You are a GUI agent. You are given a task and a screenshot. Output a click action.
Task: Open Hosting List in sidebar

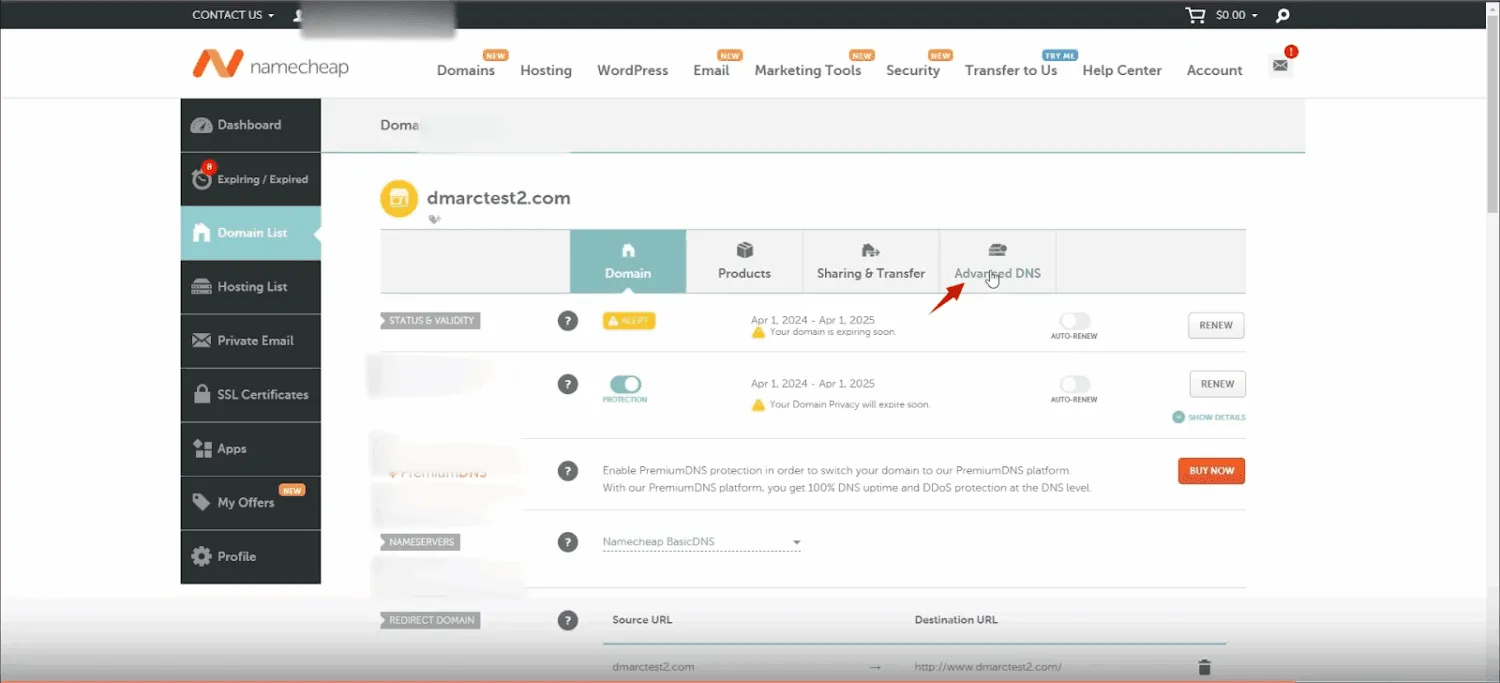coord(251,287)
